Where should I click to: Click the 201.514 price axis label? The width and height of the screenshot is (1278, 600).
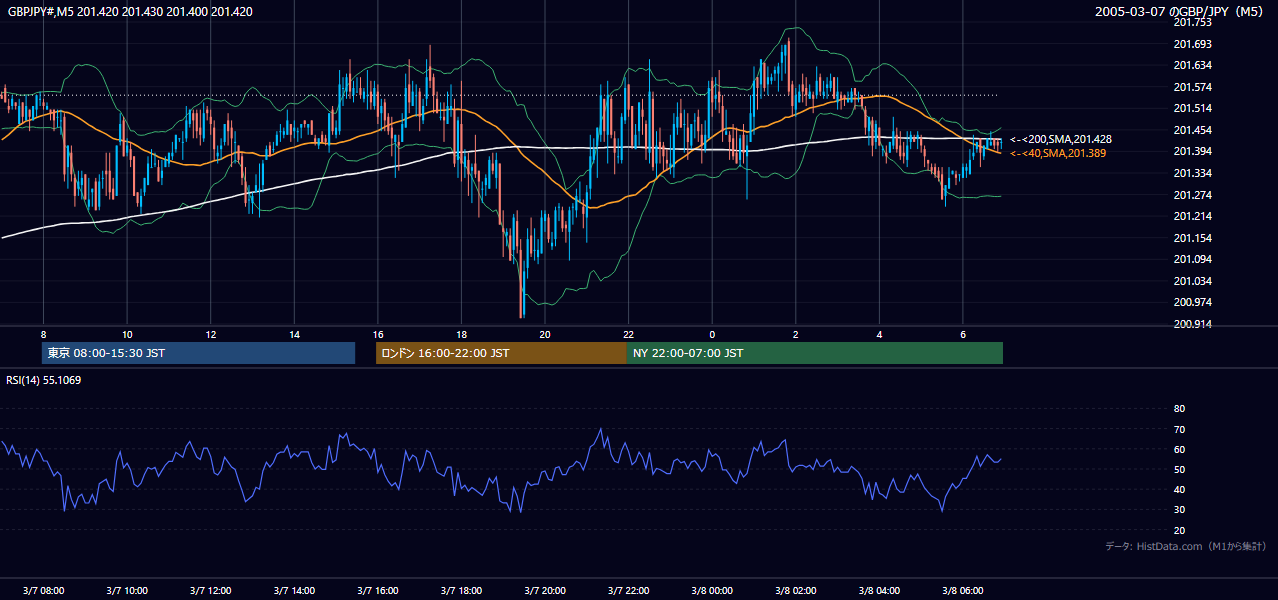pos(1192,108)
